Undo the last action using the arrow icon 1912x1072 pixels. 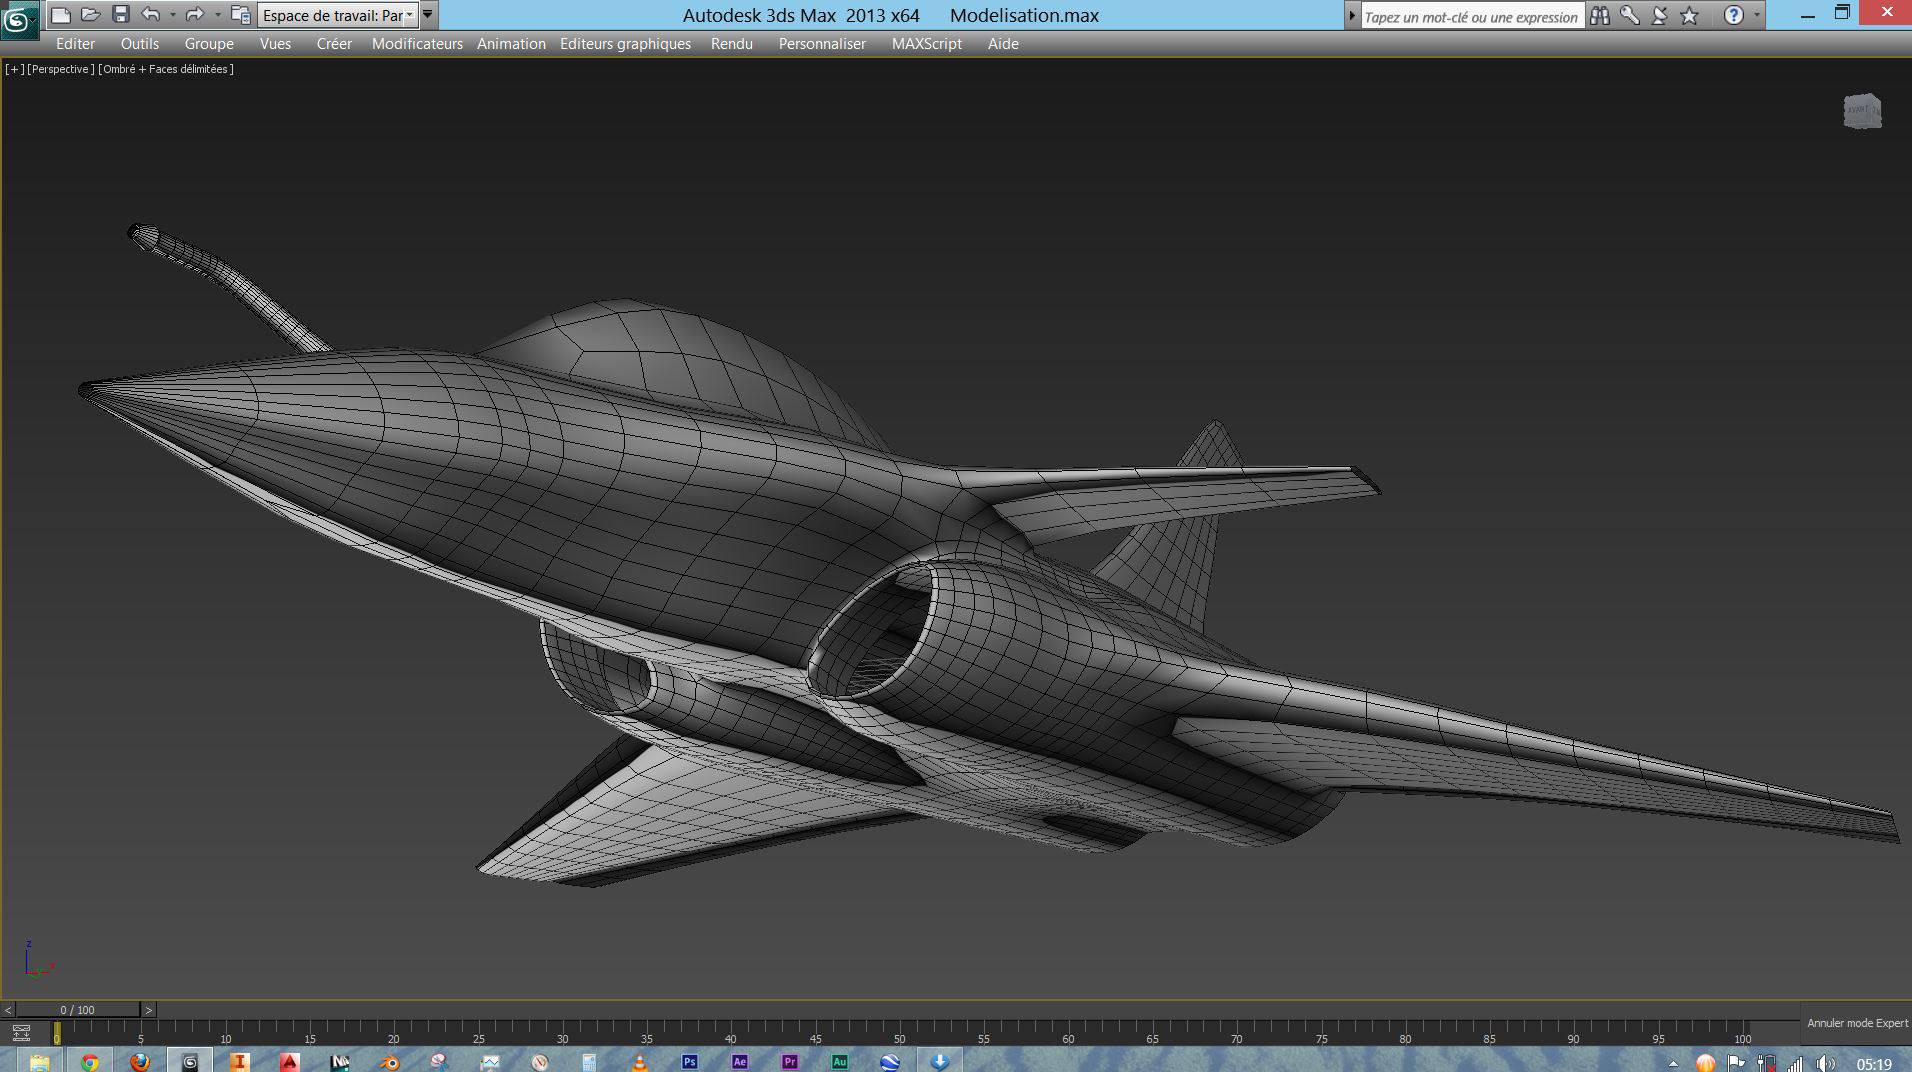pyautogui.click(x=150, y=15)
